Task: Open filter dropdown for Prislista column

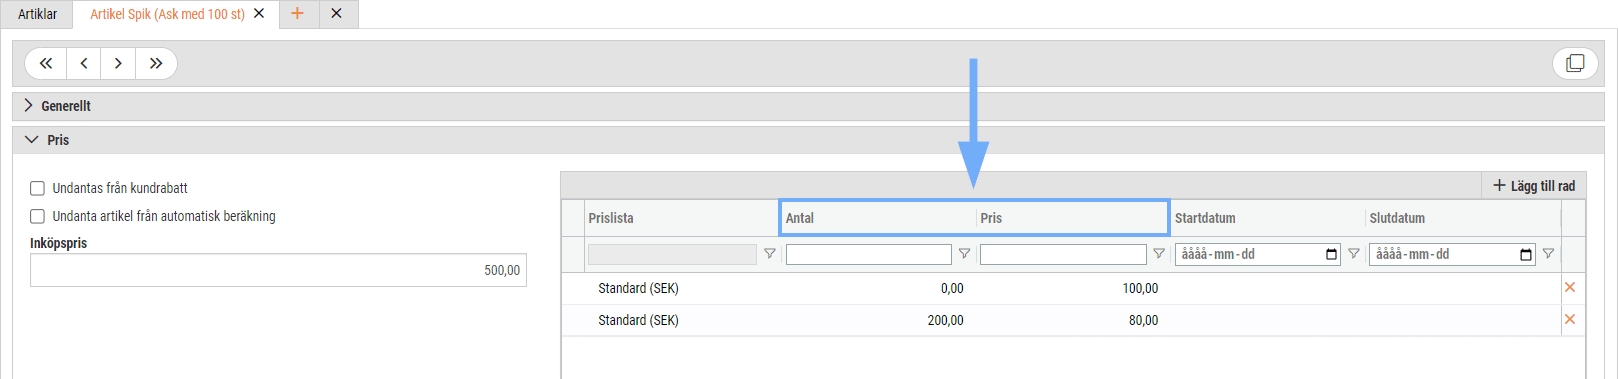Action: point(769,254)
